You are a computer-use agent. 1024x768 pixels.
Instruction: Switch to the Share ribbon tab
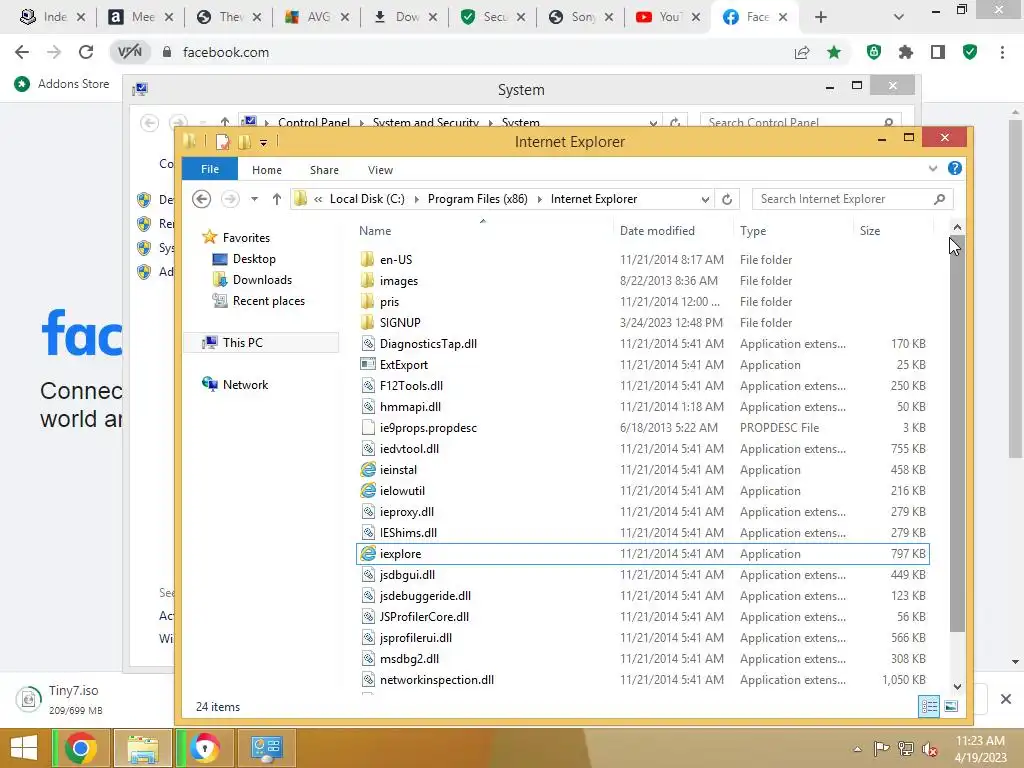click(324, 170)
